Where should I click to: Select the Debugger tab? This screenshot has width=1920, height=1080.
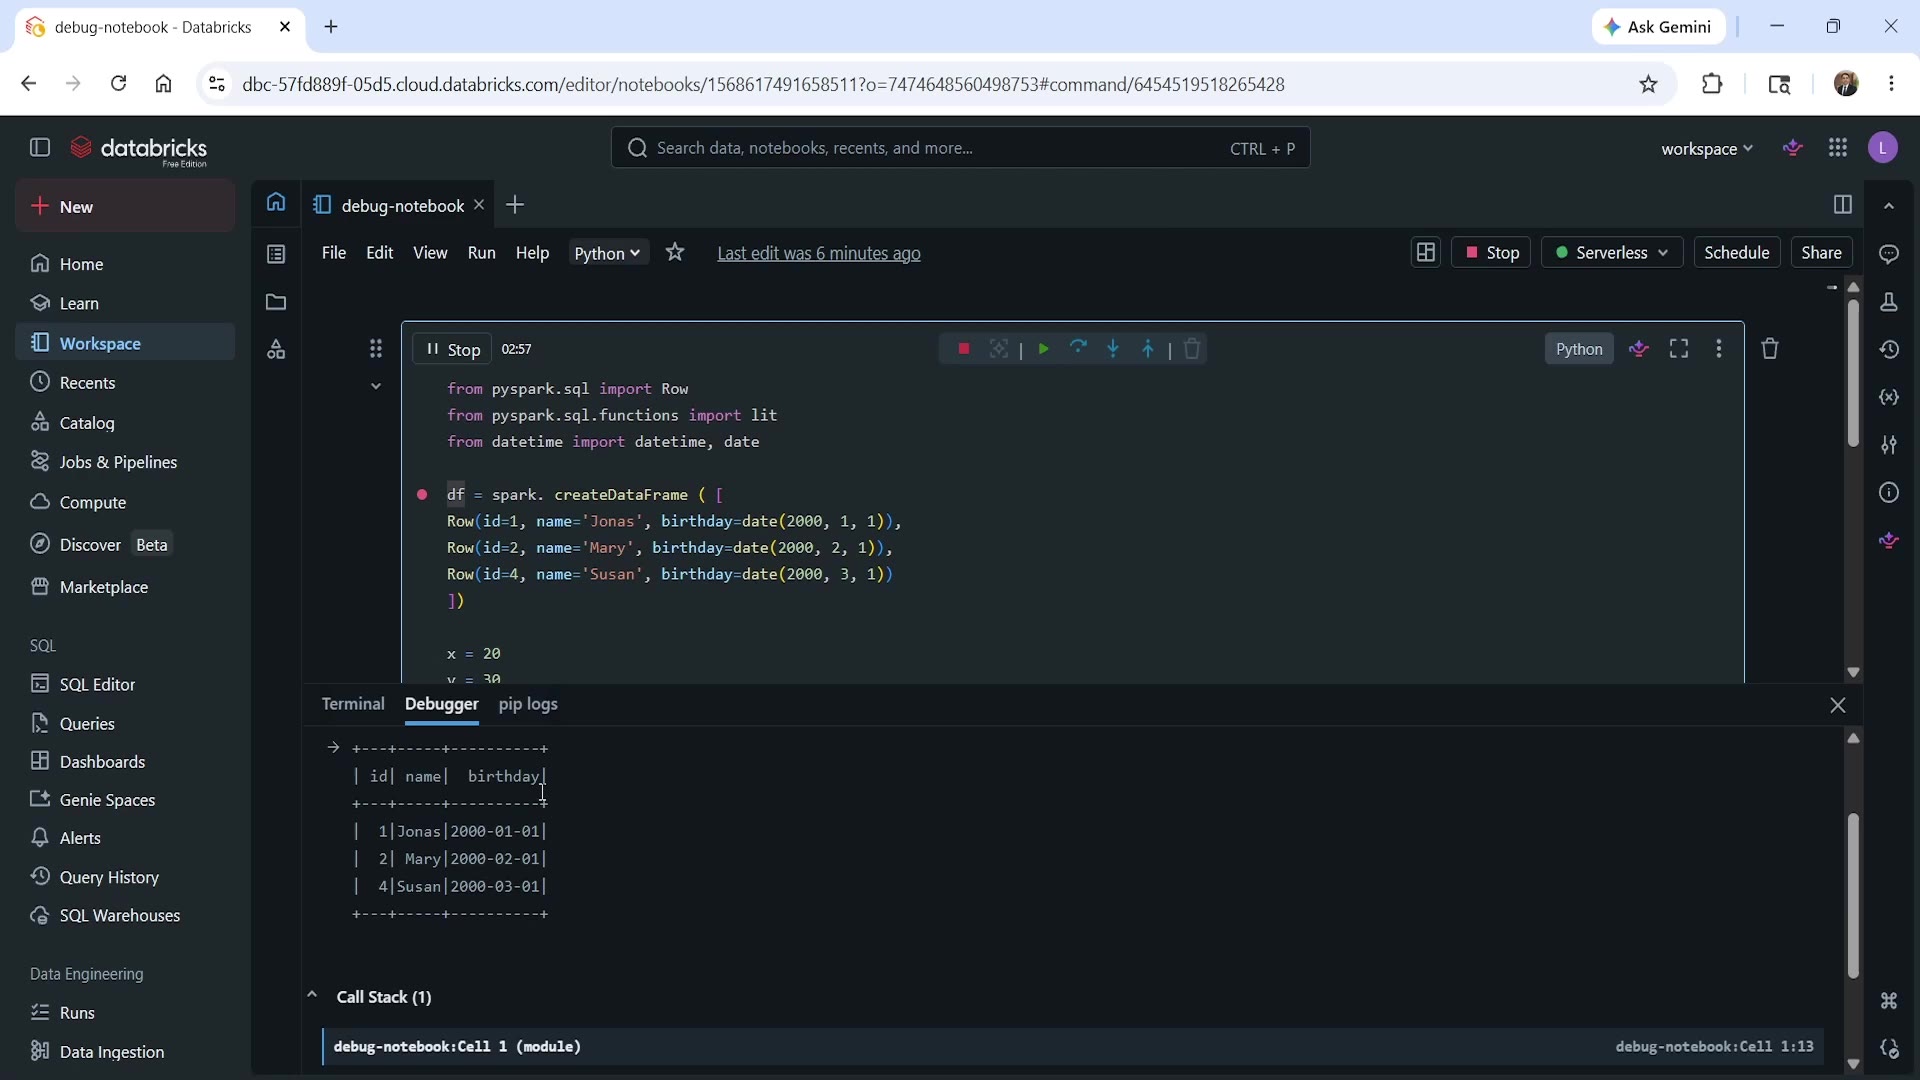pos(442,704)
